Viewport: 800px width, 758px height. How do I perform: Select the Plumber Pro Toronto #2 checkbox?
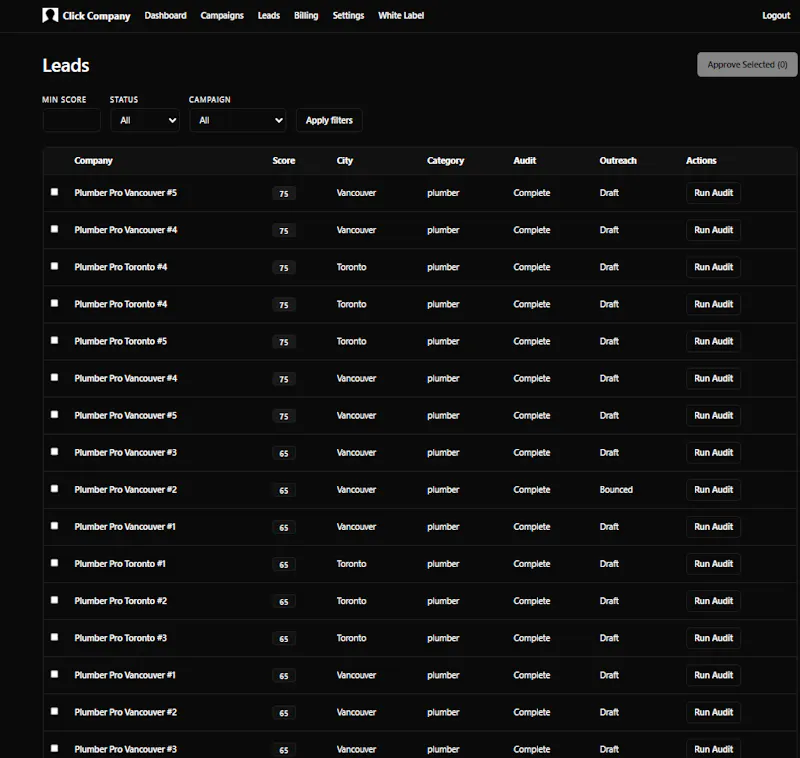tap(55, 600)
